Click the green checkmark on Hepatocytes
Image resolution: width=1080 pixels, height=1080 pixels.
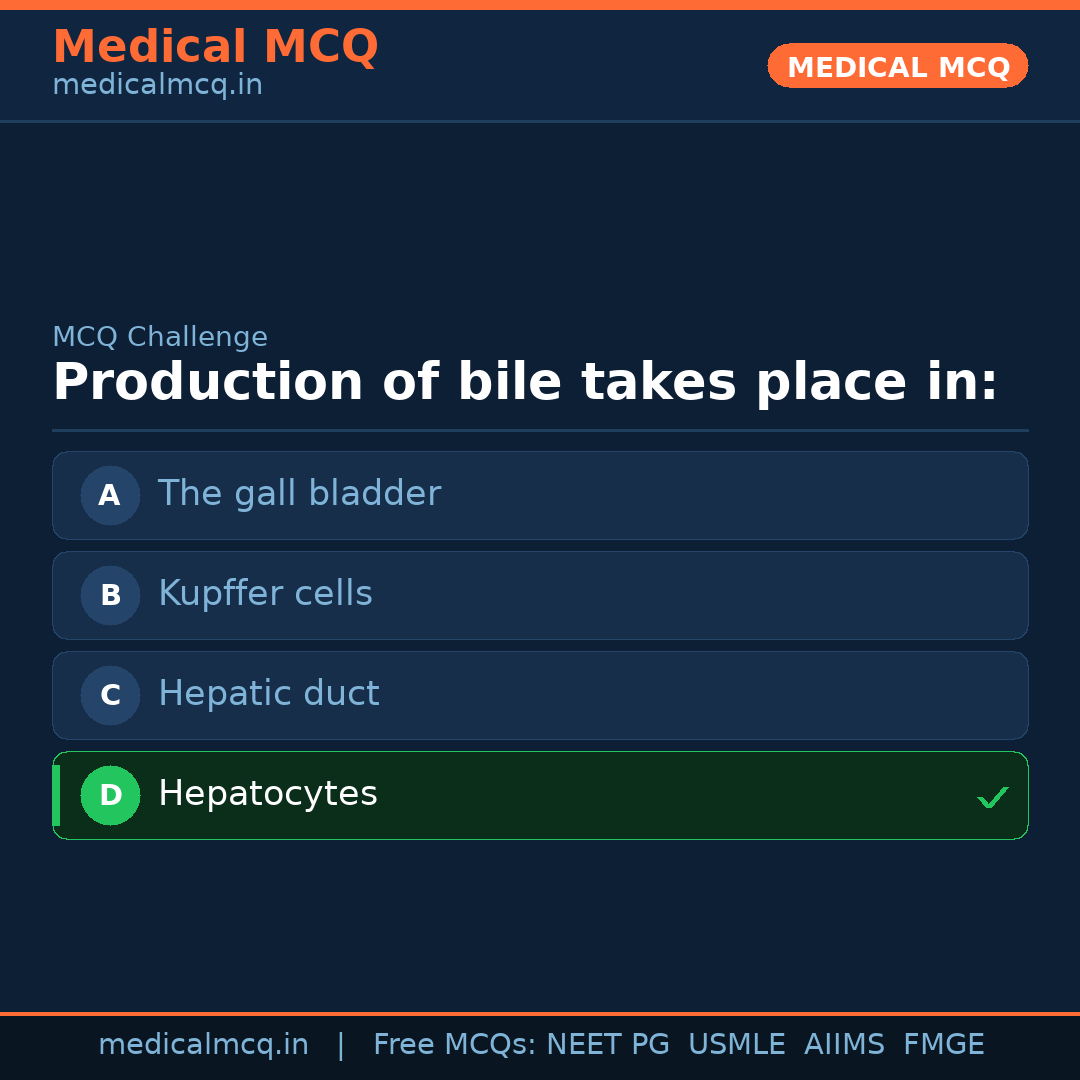tap(992, 797)
